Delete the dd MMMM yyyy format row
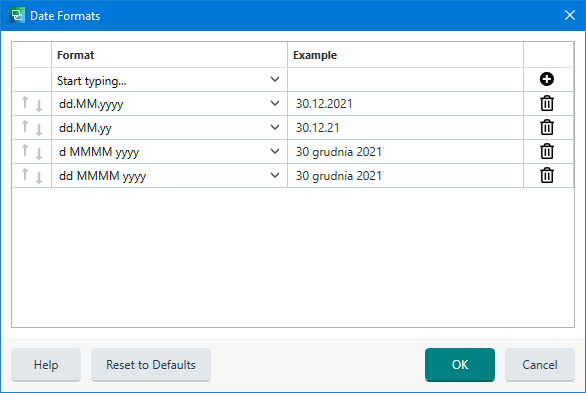586x393 pixels. pyautogui.click(x=547, y=175)
